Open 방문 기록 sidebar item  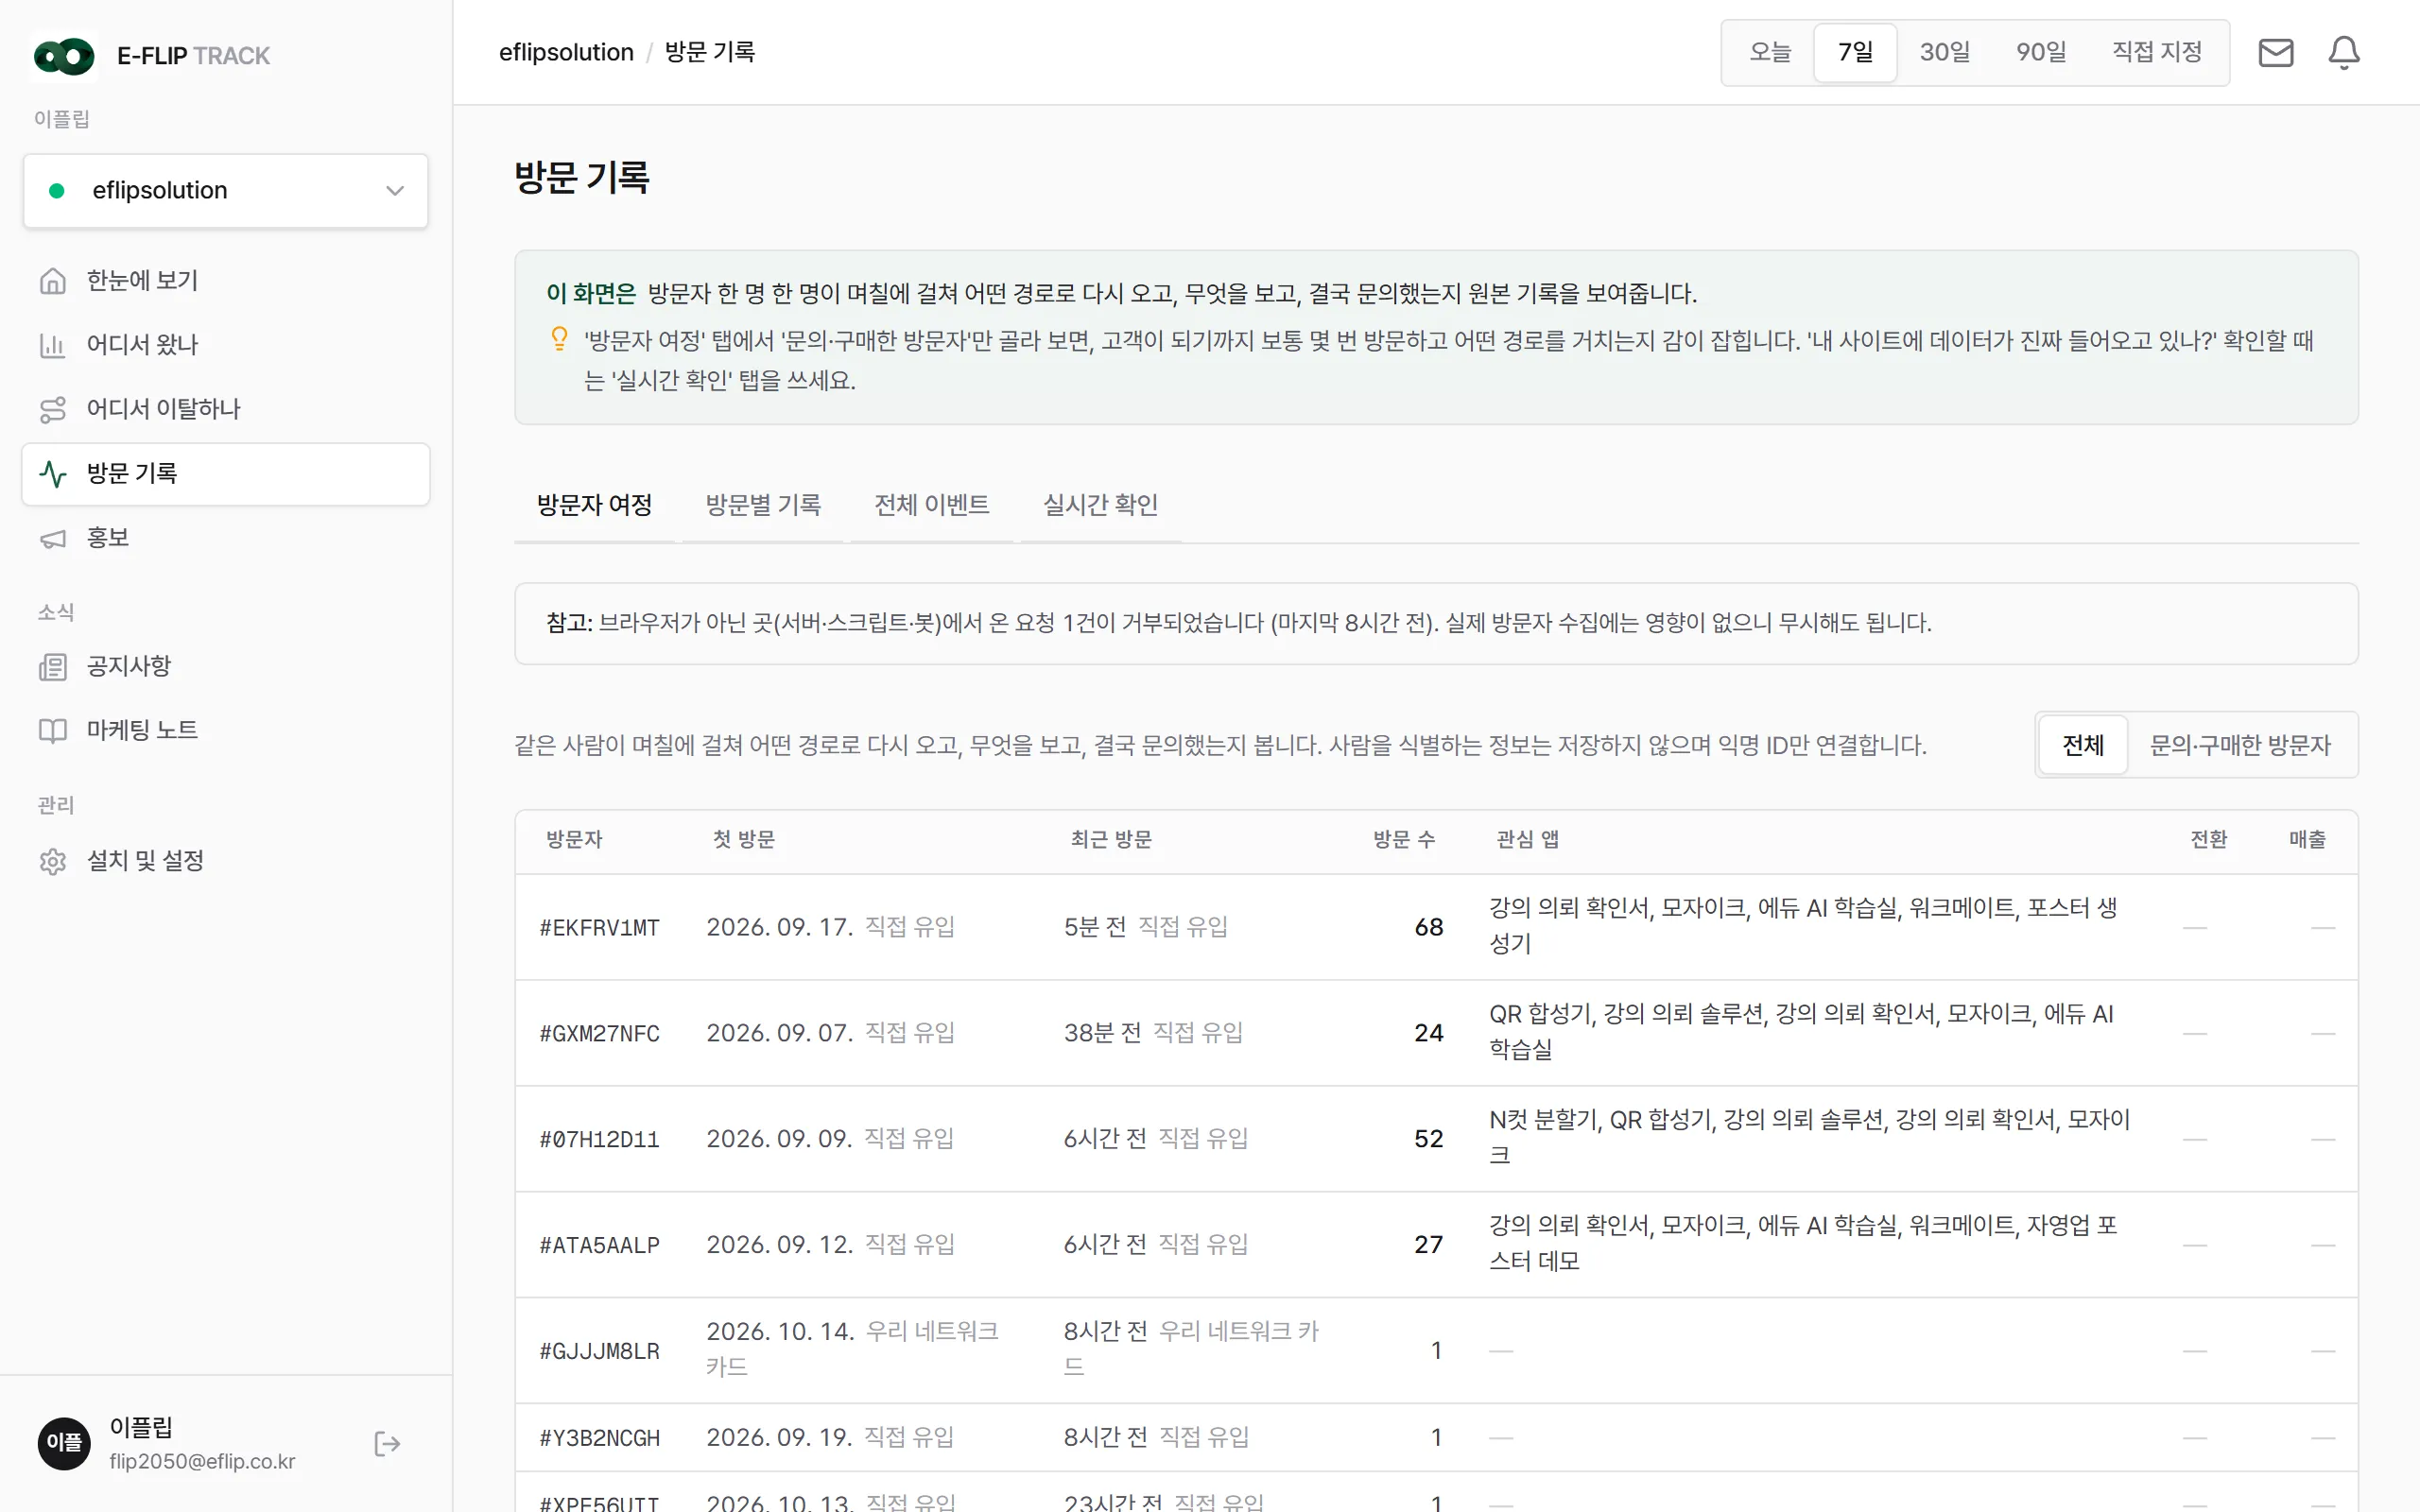(226, 474)
